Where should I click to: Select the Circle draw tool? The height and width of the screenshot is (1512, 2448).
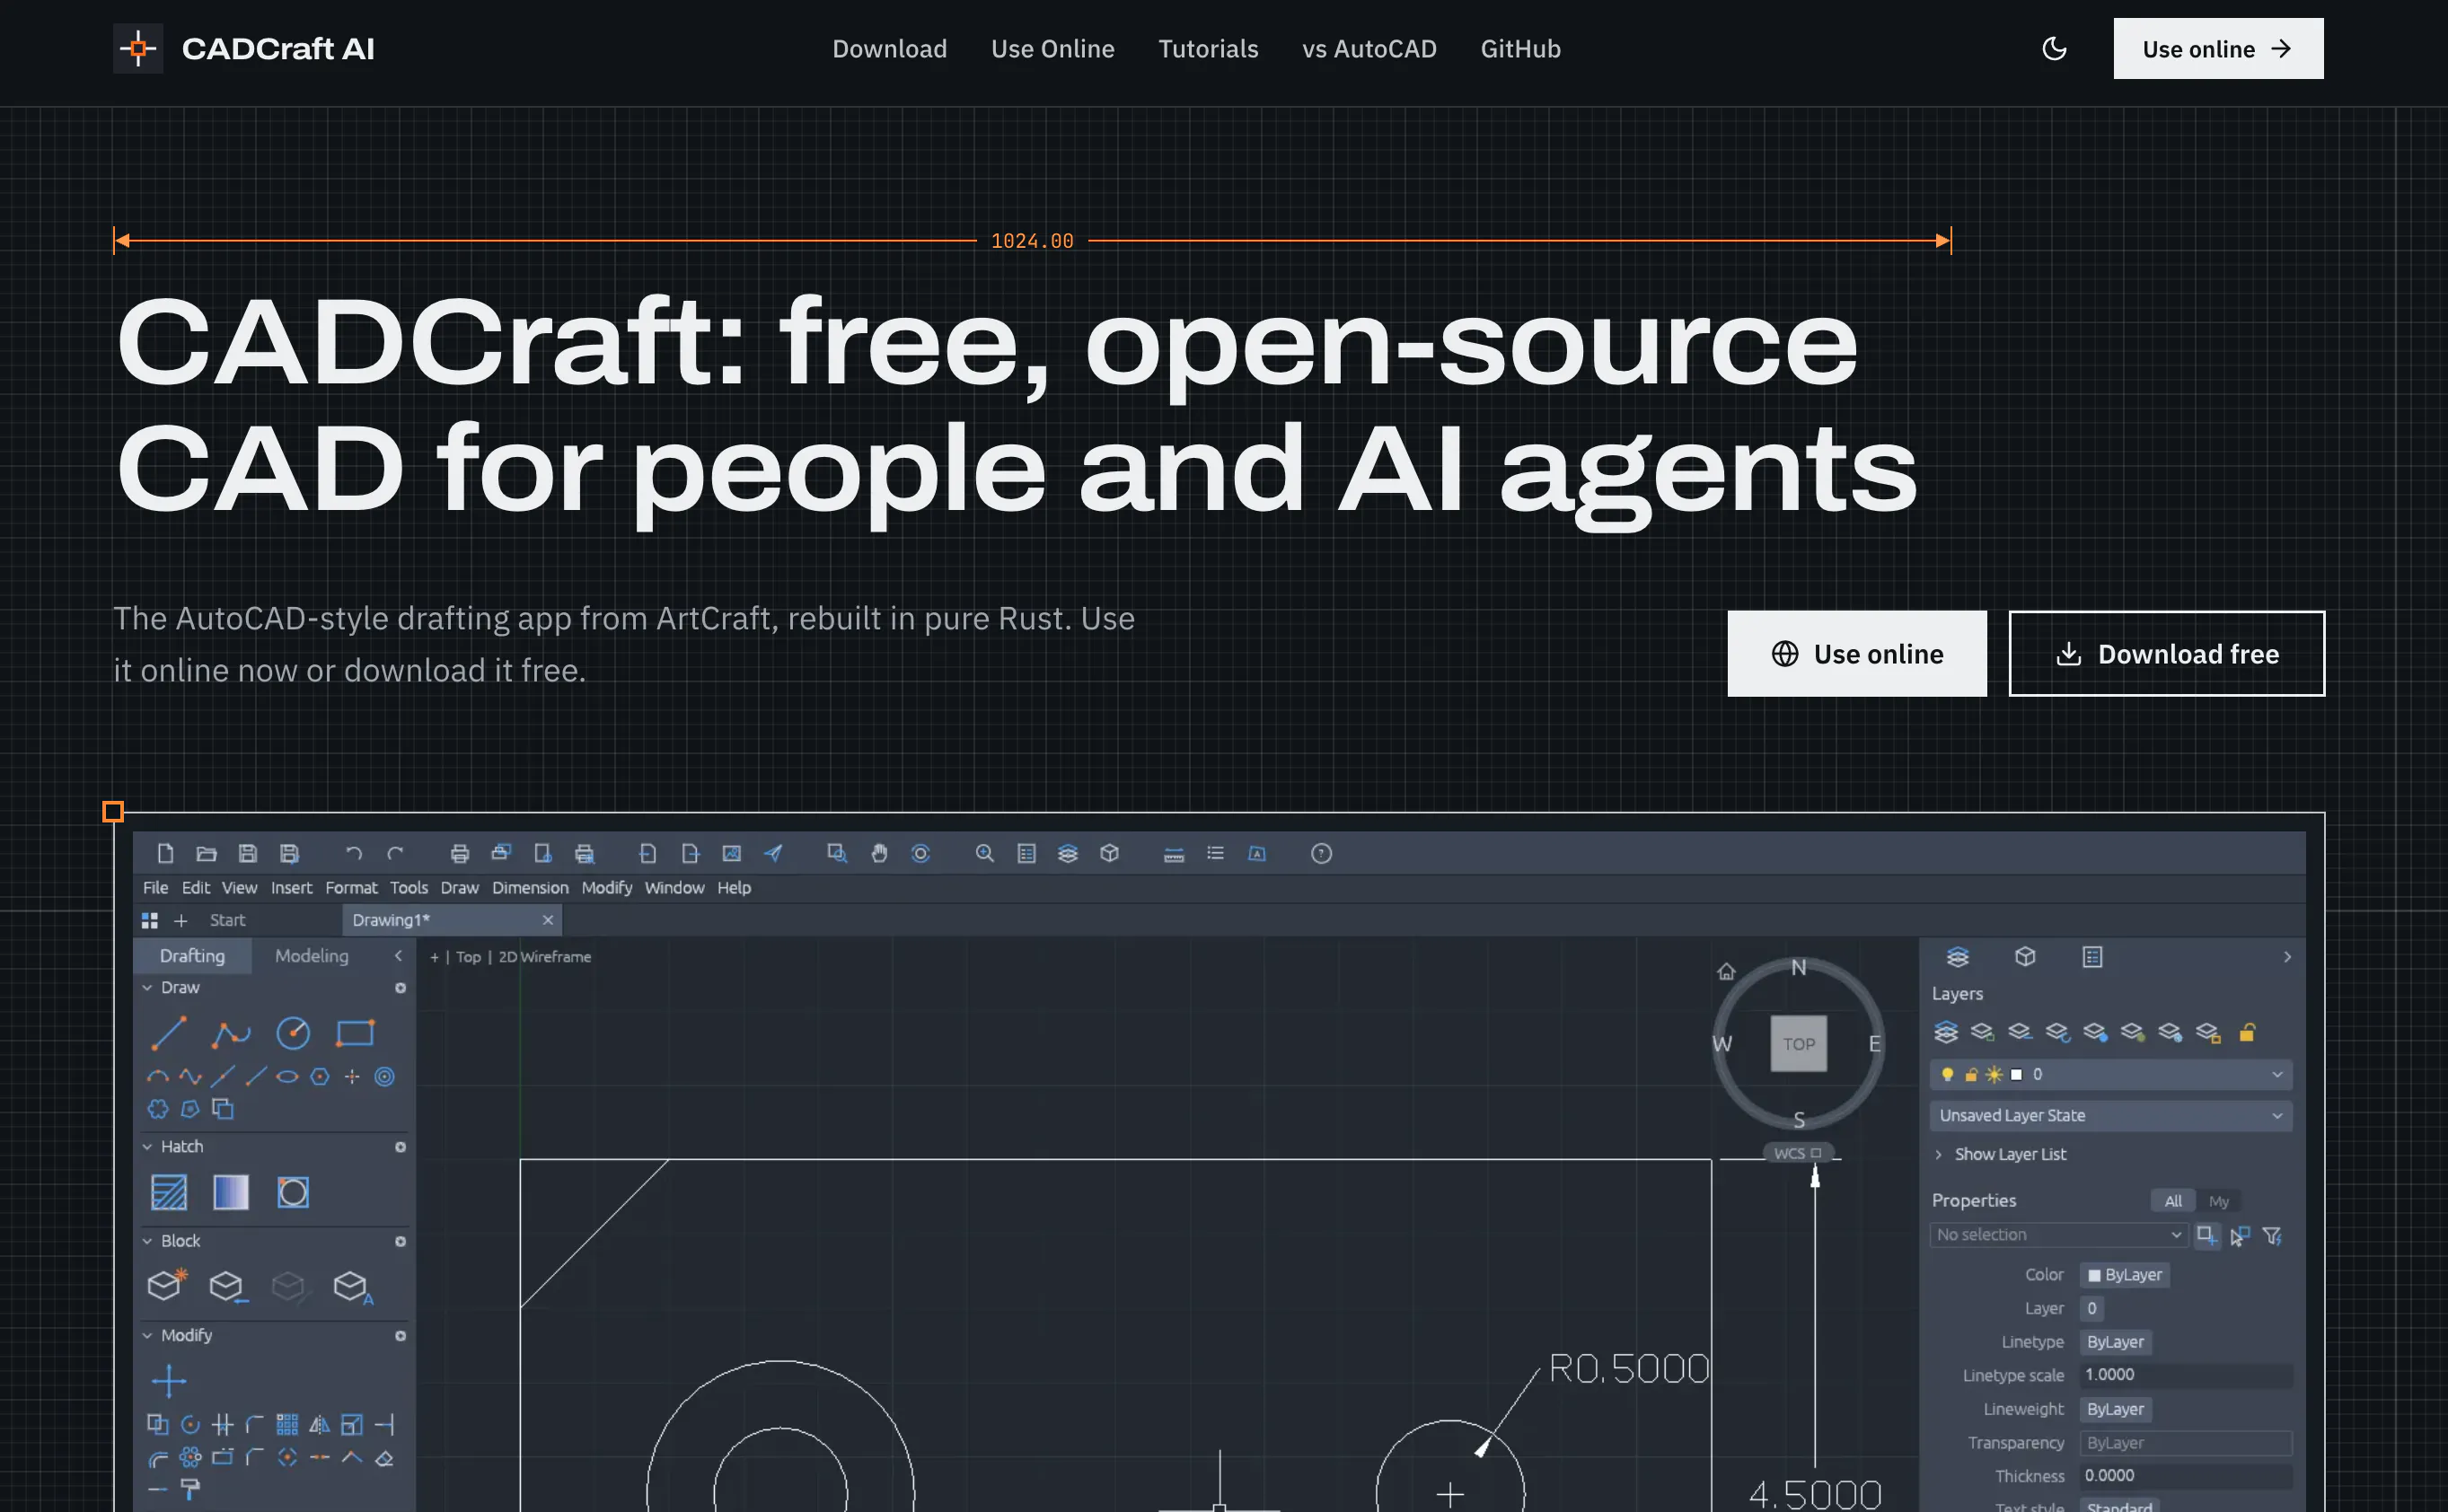[x=293, y=1033]
